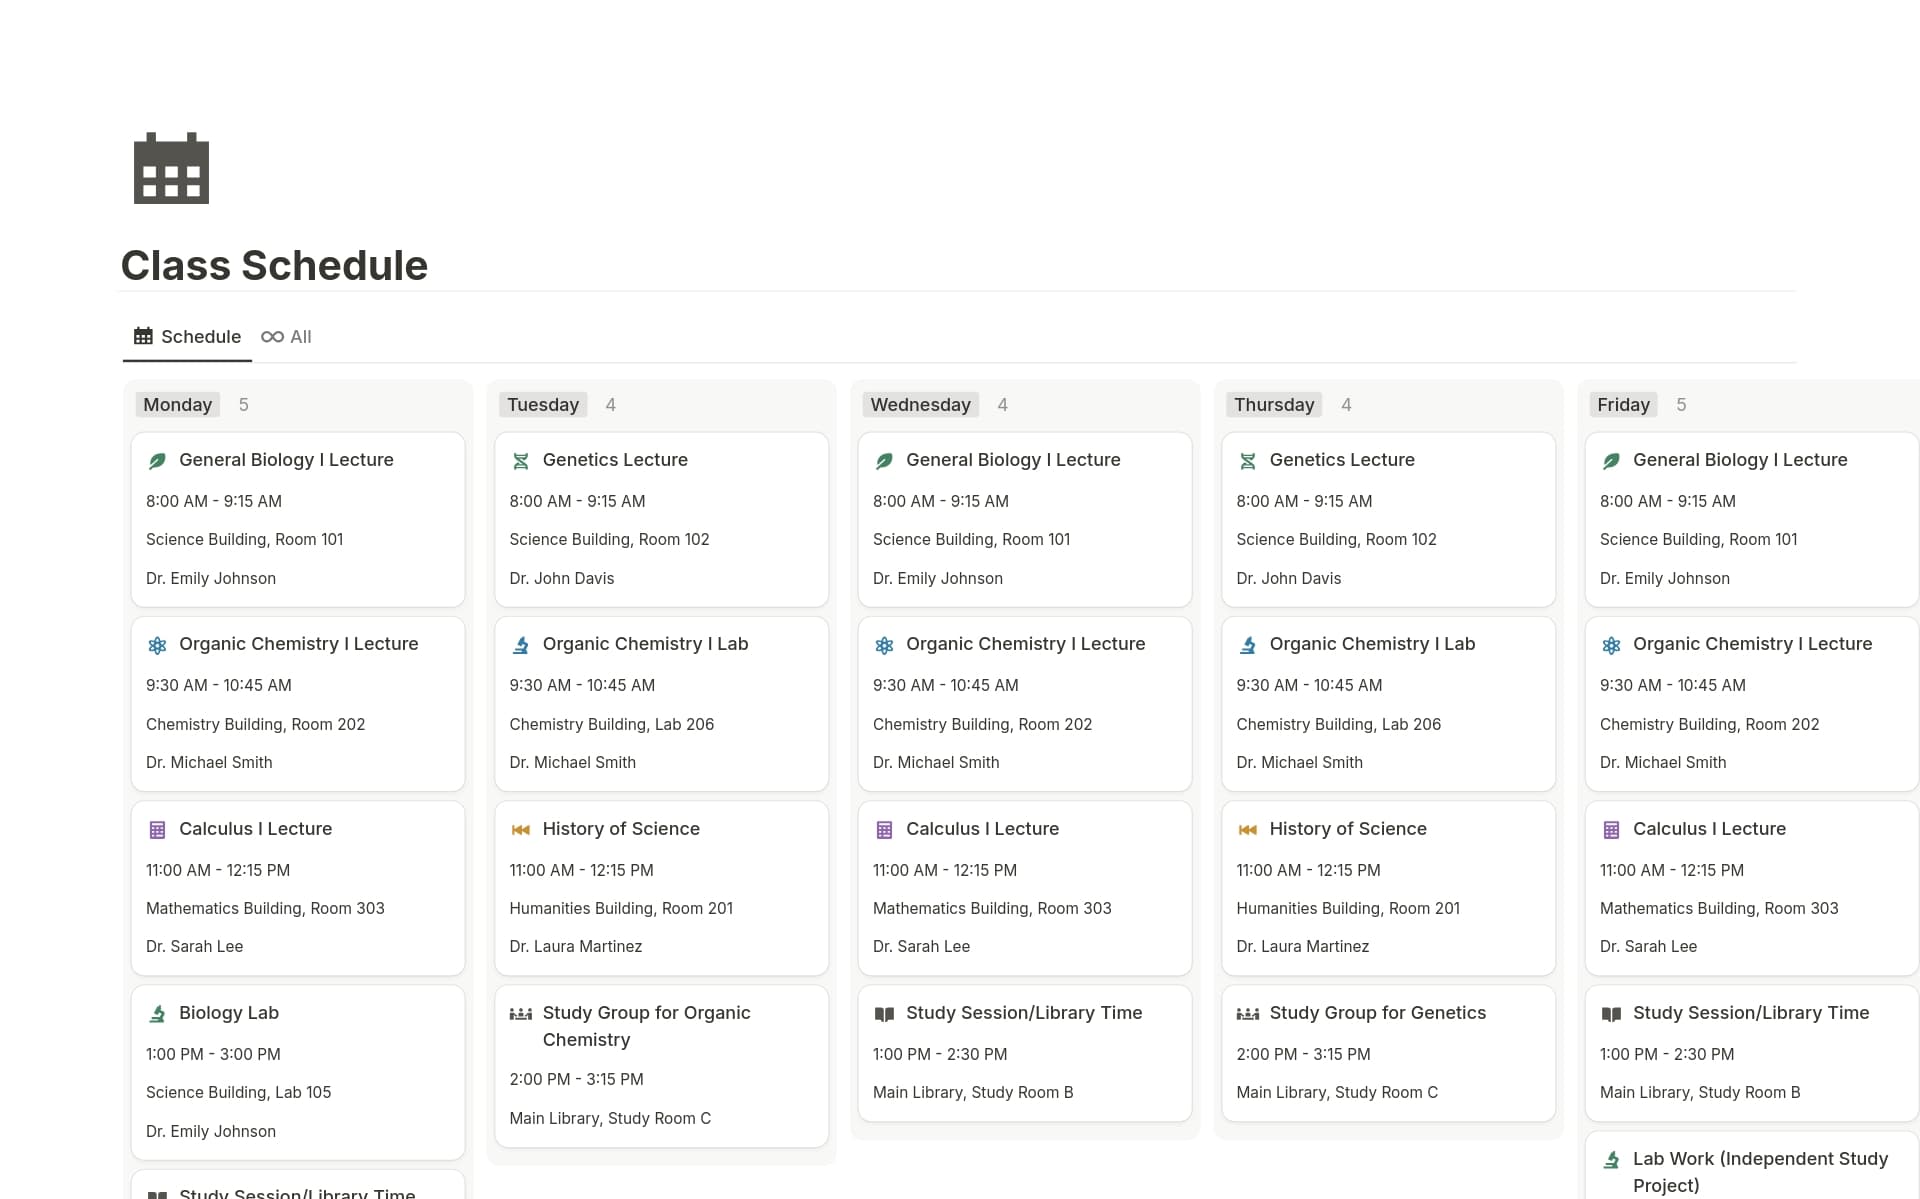Click the large calendar page icon above the title
This screenshot has width=1920, height=1199.
pyautogui.click(x=171, y=168)
